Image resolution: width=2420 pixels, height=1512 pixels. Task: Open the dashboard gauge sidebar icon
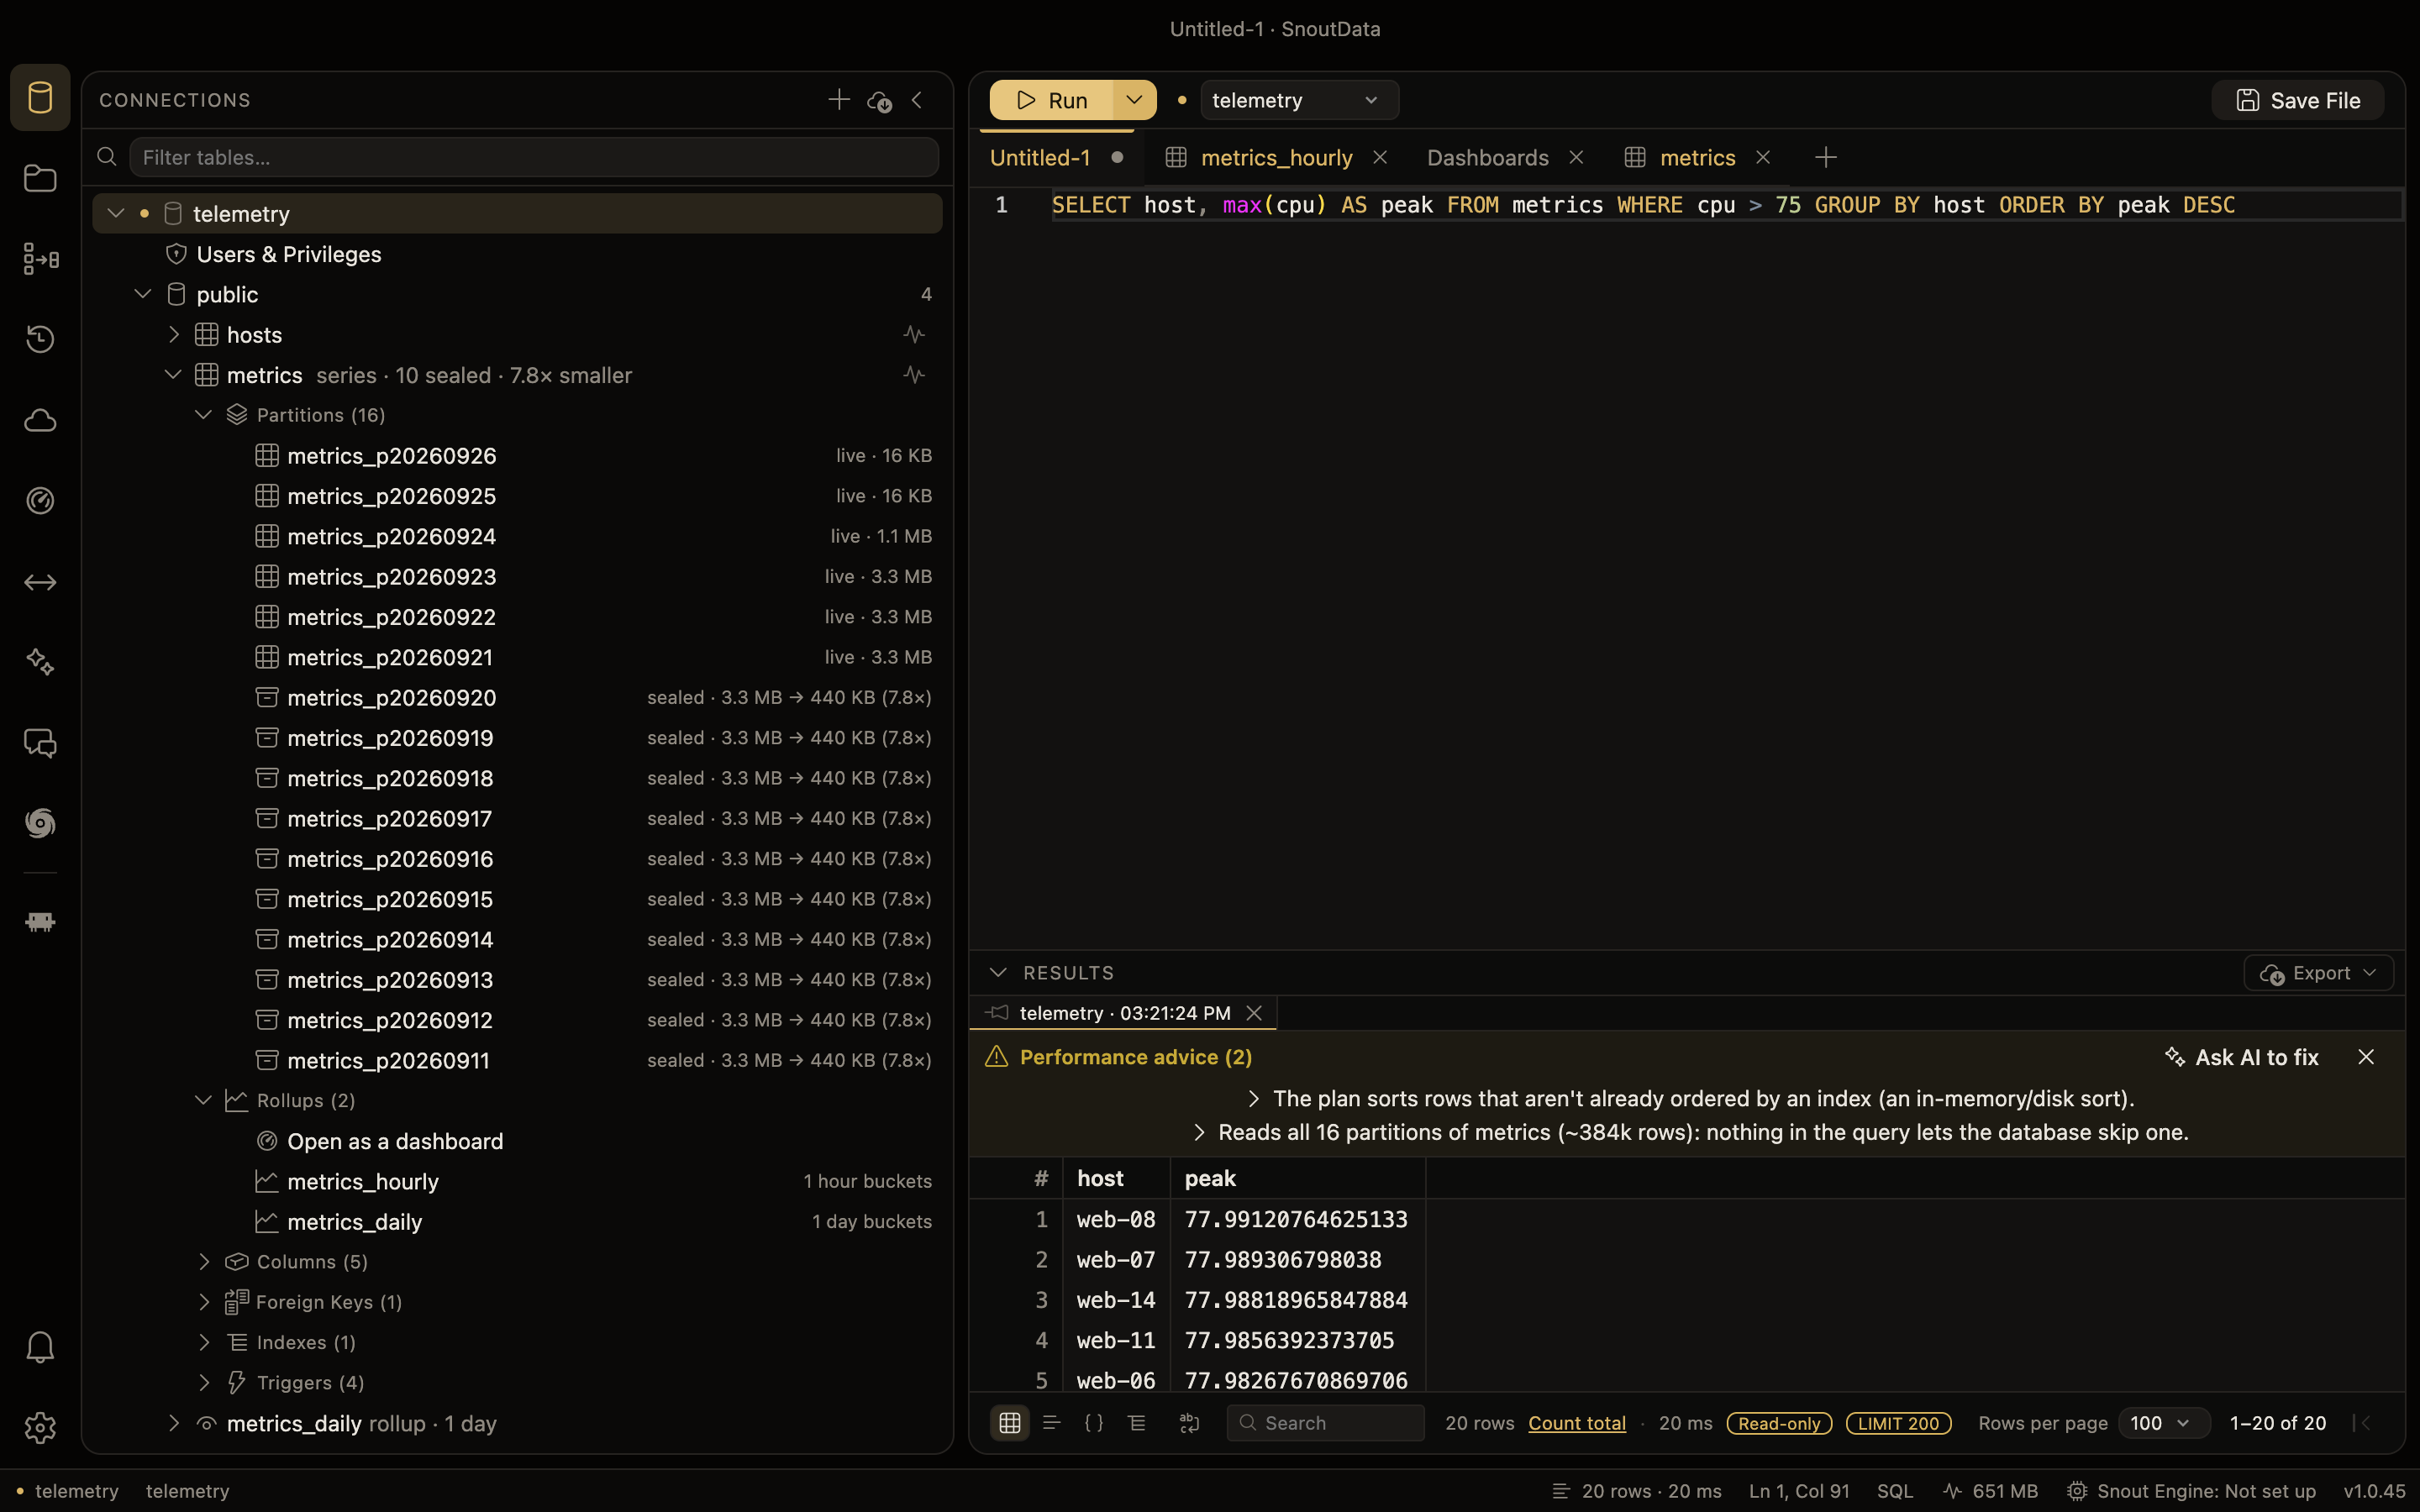(40, 500)
